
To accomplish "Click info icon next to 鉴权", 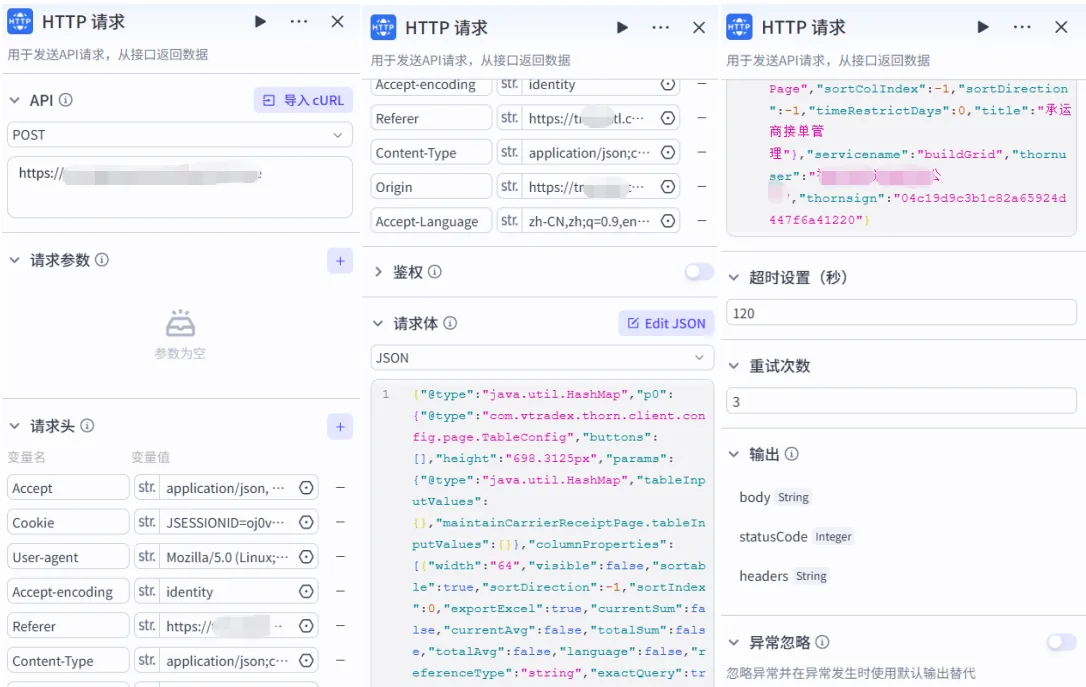I will point(434,271).
